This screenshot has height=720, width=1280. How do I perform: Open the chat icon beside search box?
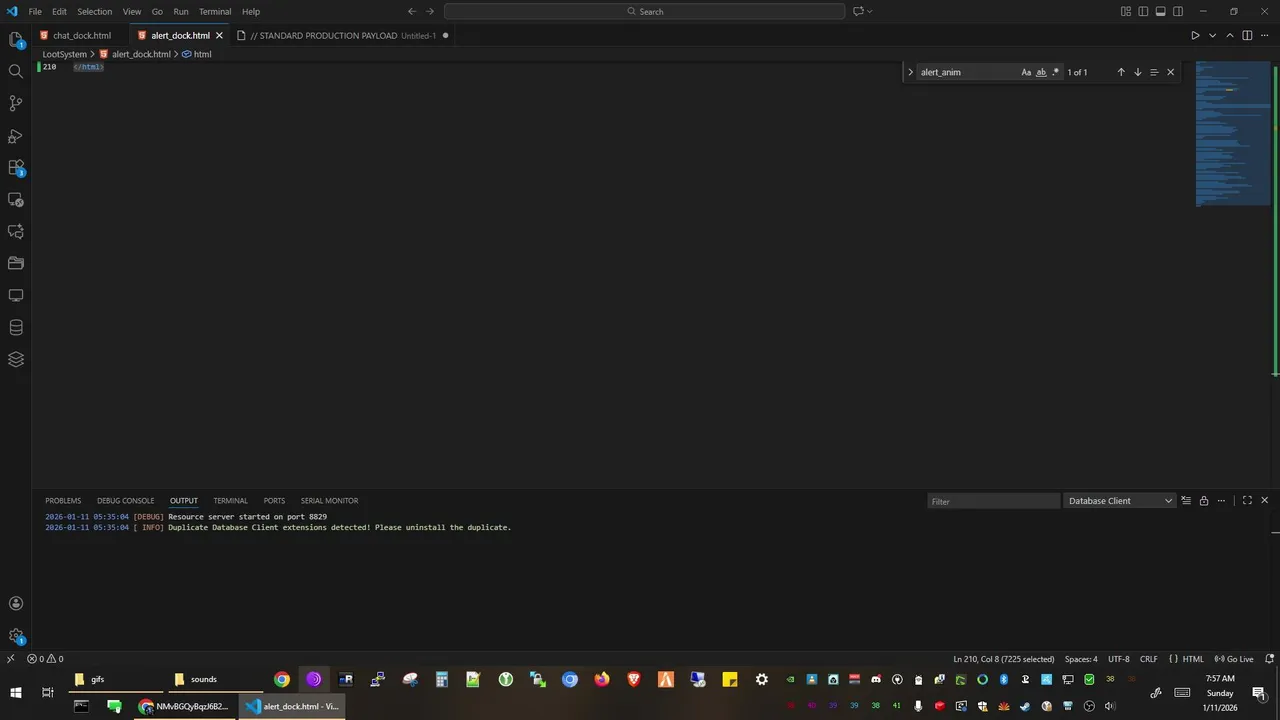(858, 12)
